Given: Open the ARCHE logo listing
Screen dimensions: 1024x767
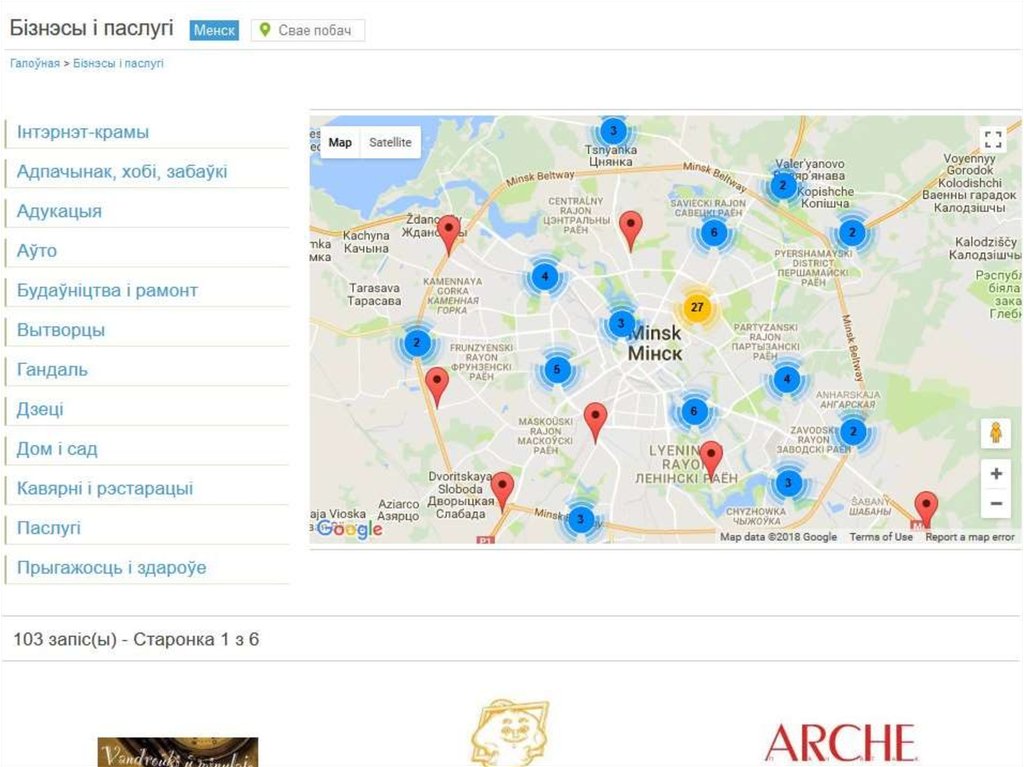Looking at the screenshot, I should 840,742.
